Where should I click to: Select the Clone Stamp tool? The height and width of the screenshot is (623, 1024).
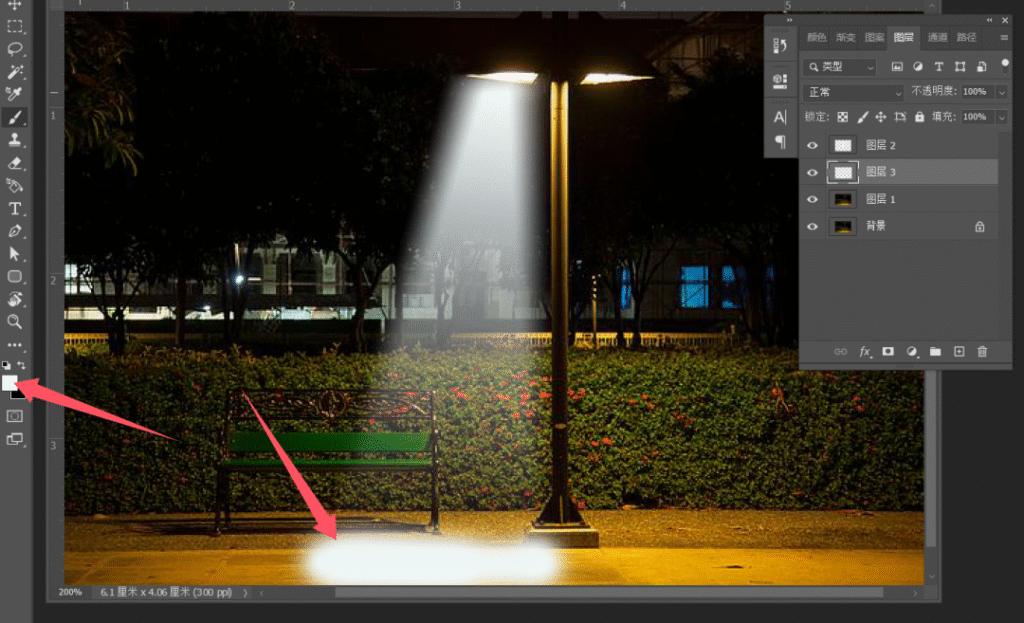(14, 140)
